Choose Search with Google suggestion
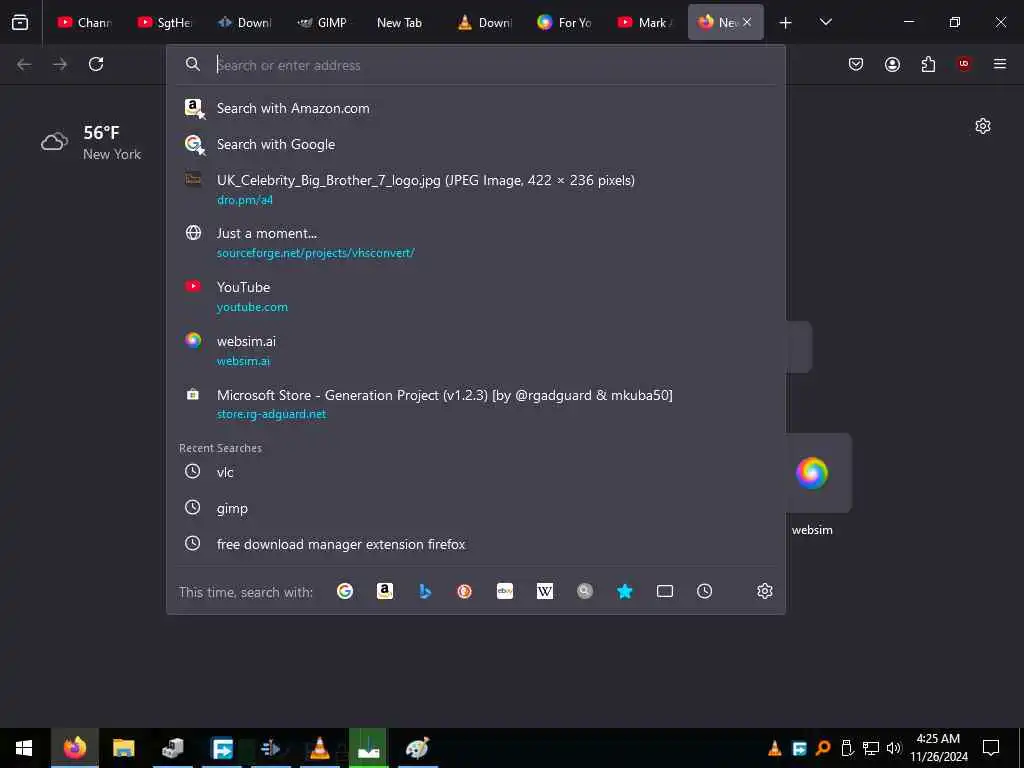The width and height of the screenshot is (1024, 768). 475,144
